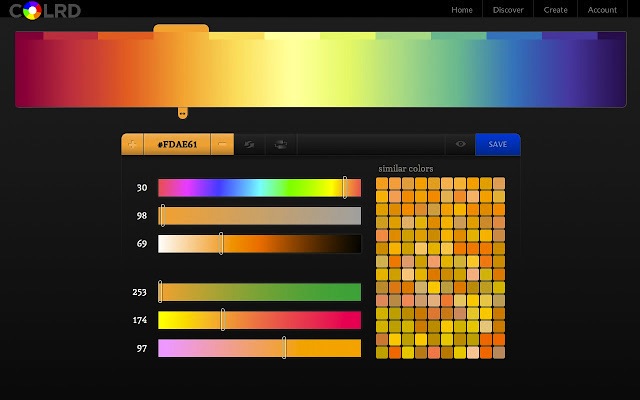Go to the Create page
This screenshot has height=400, width=640.
pos(555,10)
